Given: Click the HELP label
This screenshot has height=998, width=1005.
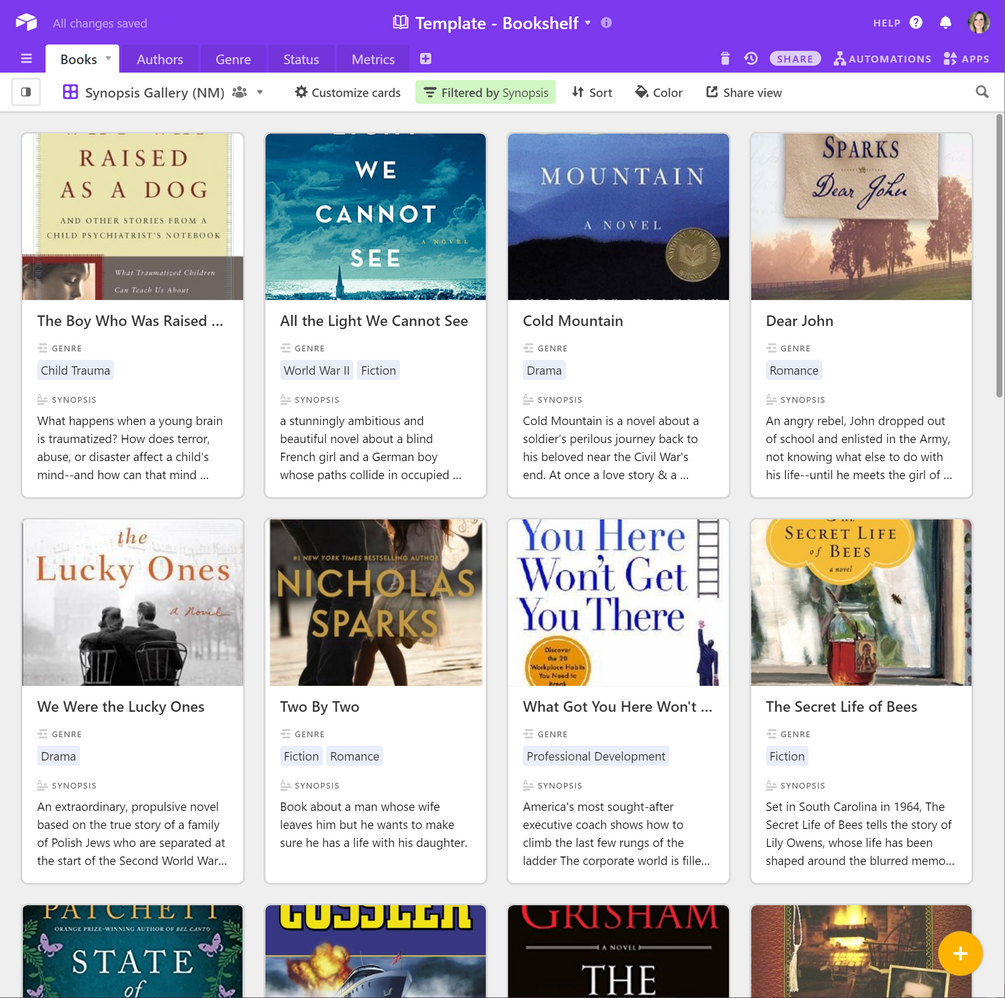Looking at the screenshot, I should [x=886, y=23].
